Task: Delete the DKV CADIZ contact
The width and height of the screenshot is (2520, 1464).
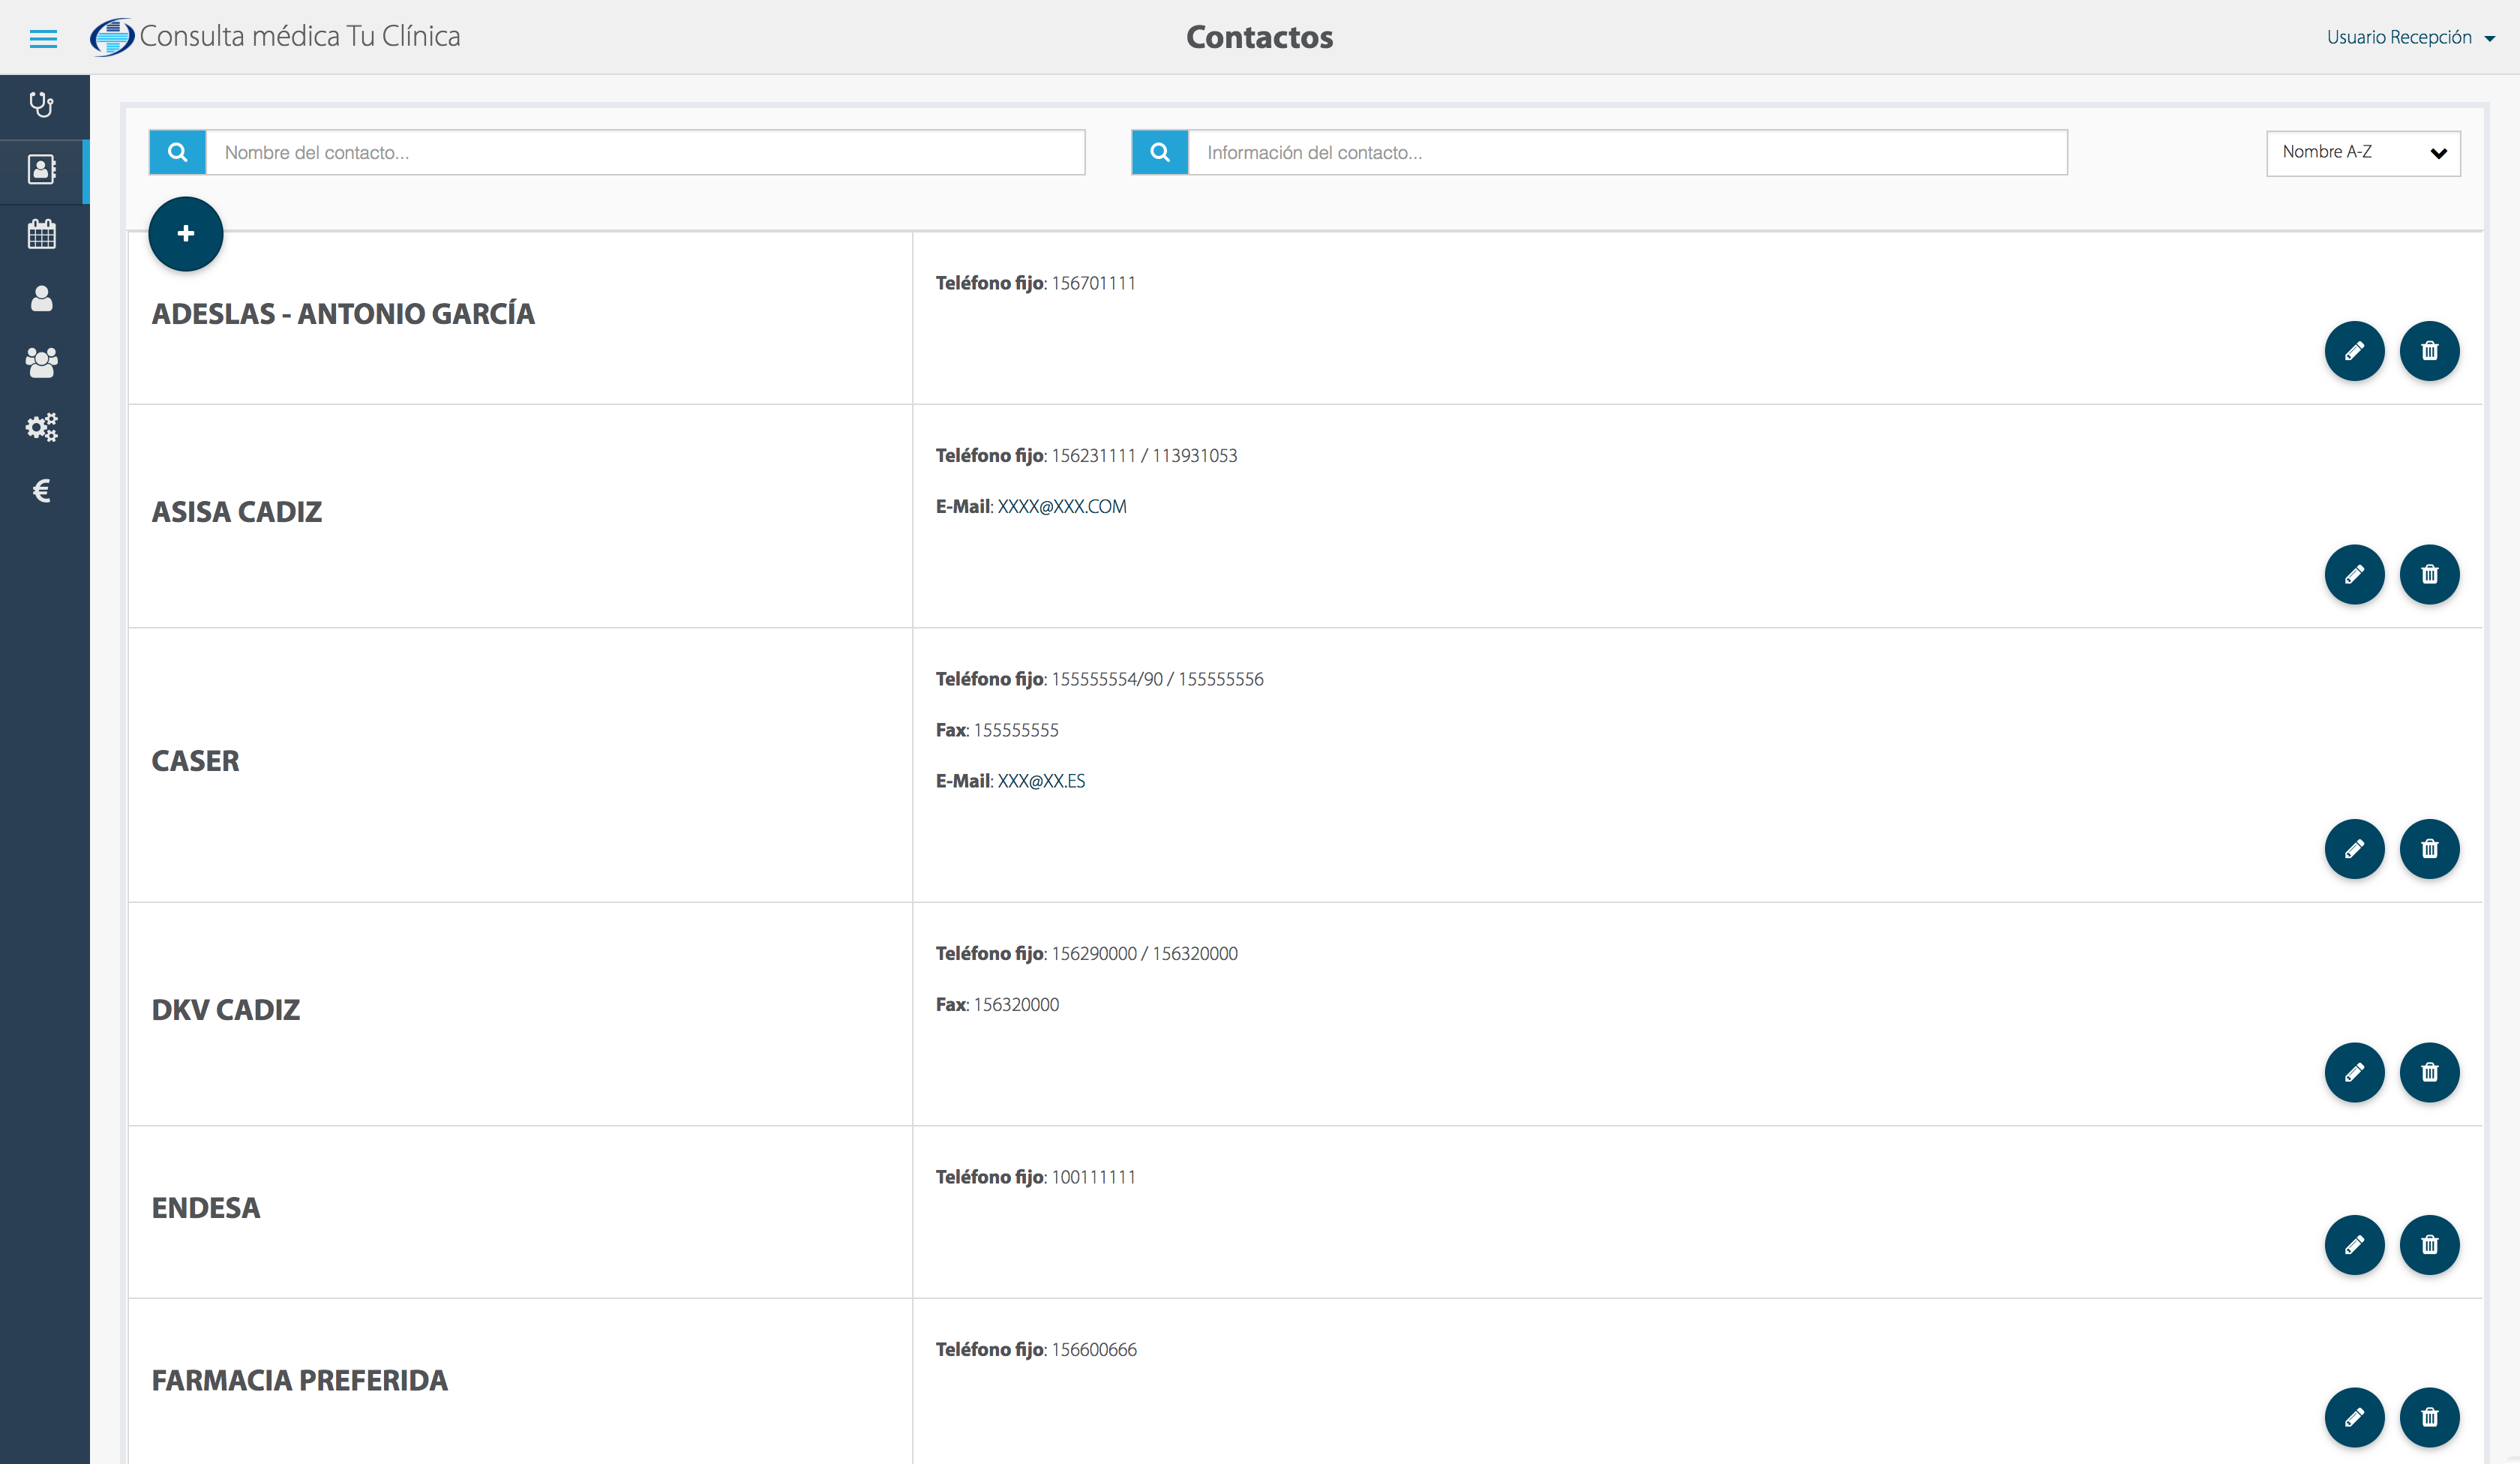Action: [x=2429, y=1072]
